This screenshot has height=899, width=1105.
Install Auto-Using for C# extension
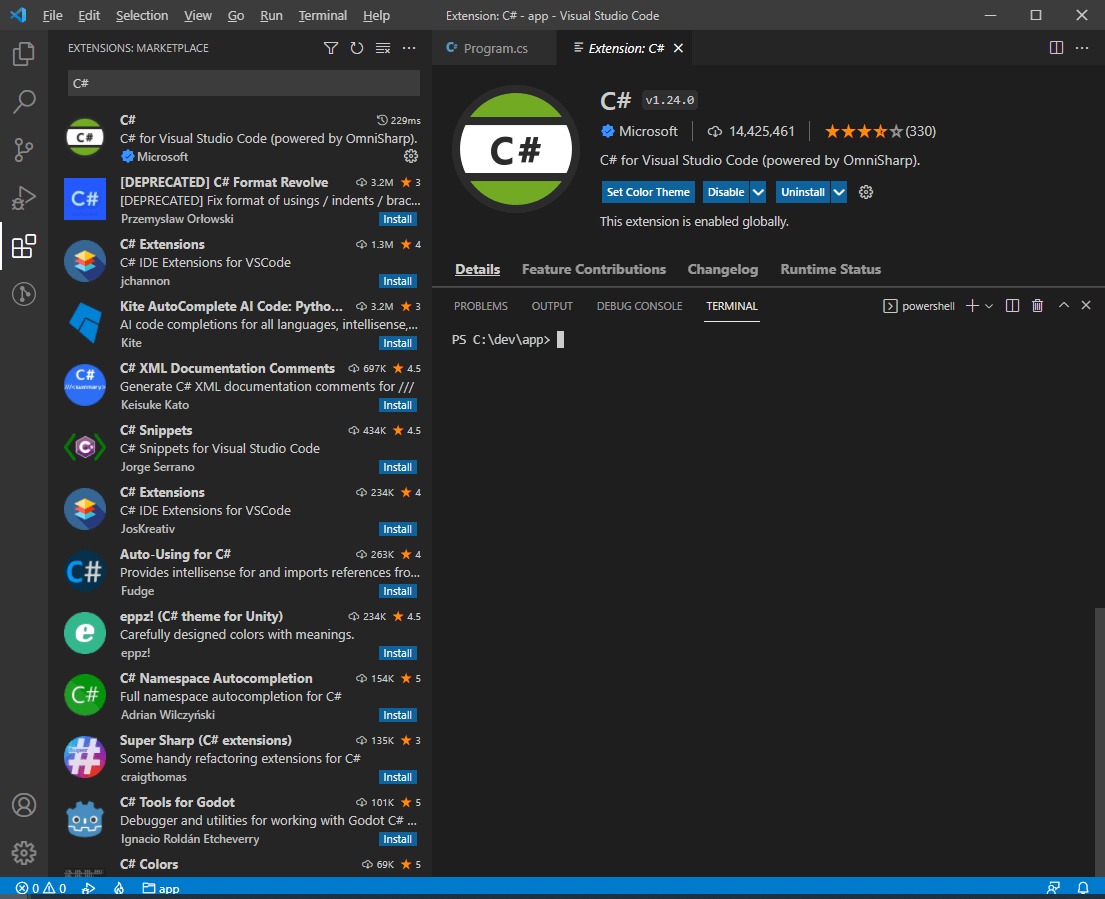[397, 591]
